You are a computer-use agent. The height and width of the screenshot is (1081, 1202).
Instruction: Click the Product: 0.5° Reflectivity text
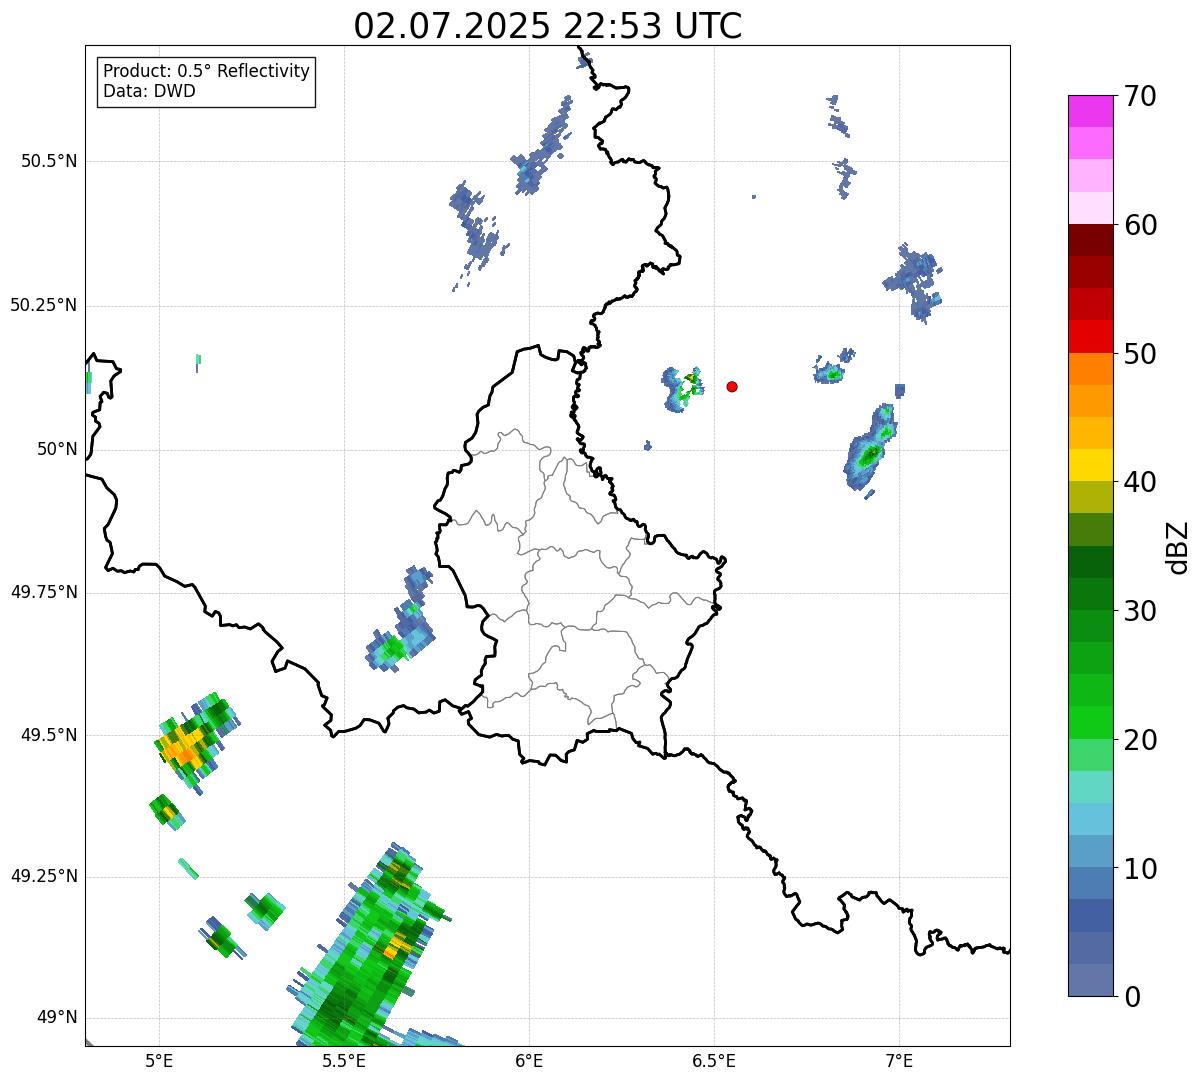coord(206,72)
